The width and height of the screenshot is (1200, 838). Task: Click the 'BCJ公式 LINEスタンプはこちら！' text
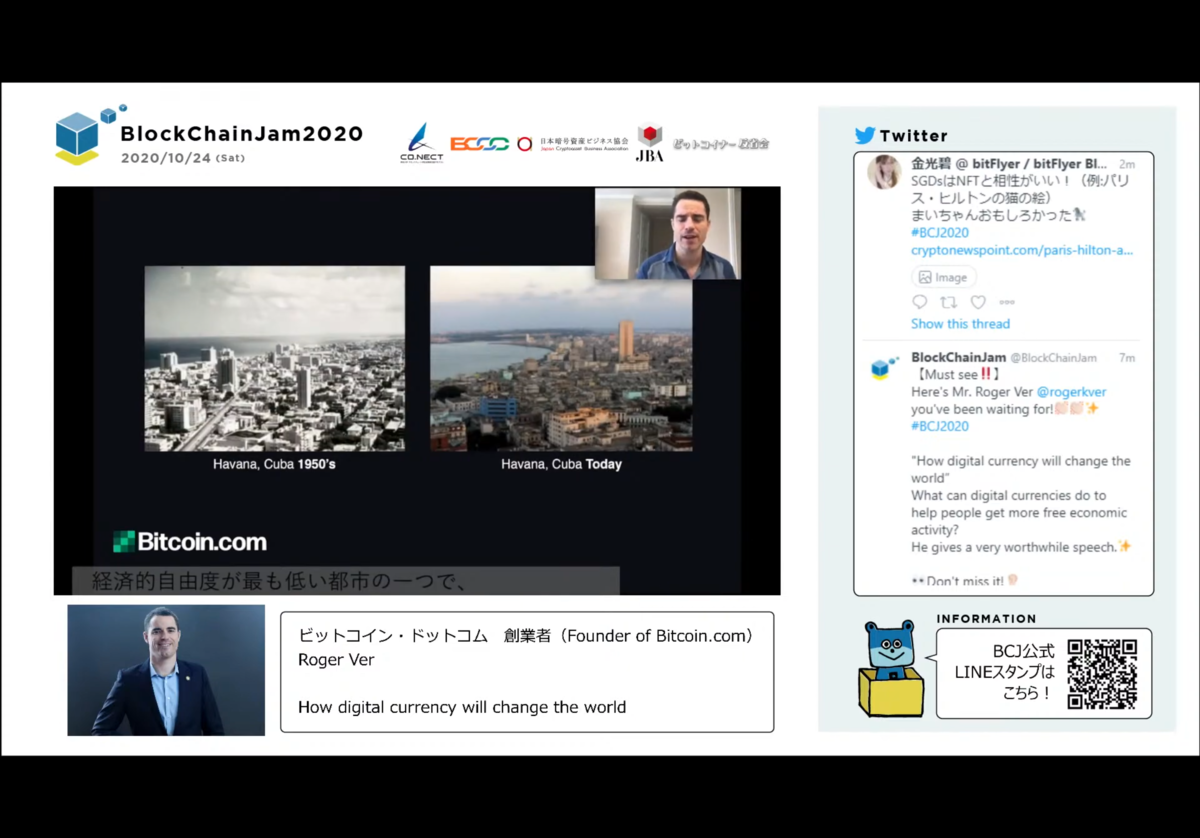(x=1004, y=672)
